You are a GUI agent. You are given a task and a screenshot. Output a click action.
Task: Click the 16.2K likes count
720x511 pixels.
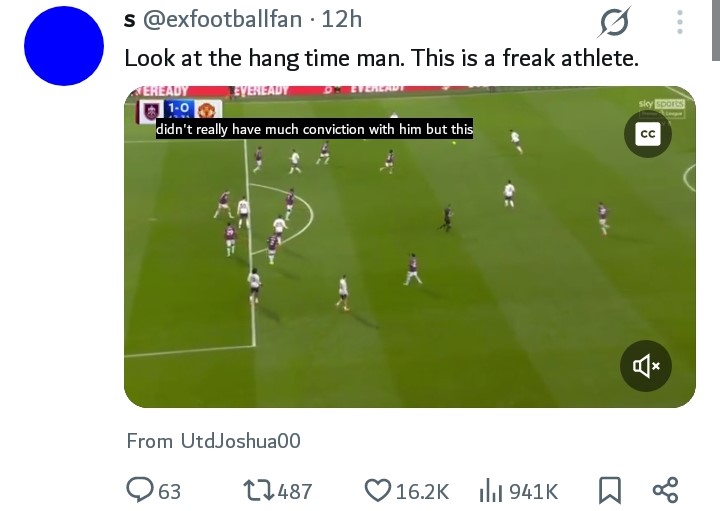(423, 491)
